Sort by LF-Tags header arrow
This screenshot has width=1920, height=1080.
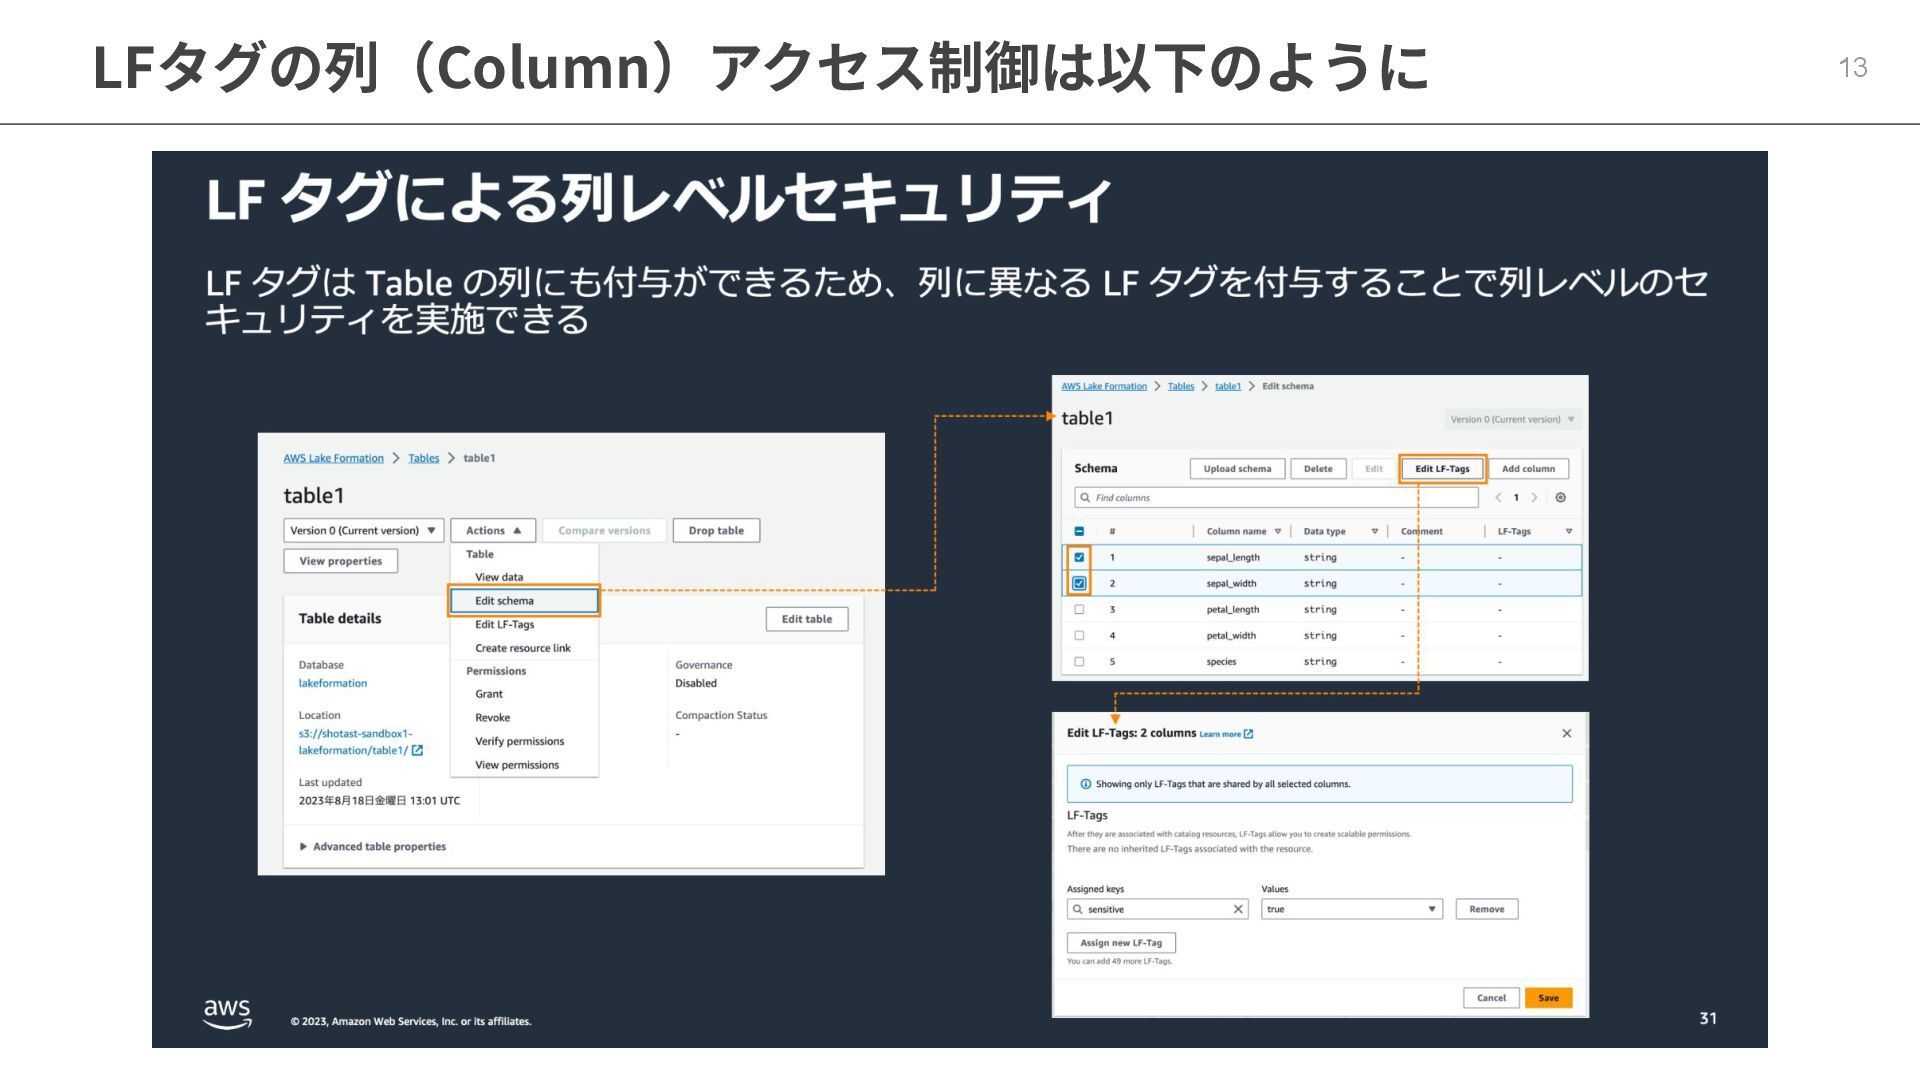(x=1568, y=532)
